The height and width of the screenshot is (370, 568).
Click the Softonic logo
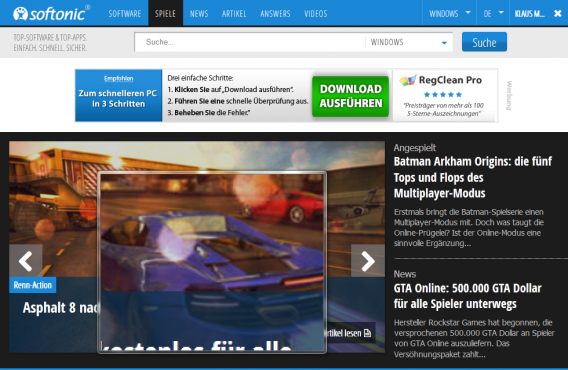pyautogui.click(x=51, y=13)
